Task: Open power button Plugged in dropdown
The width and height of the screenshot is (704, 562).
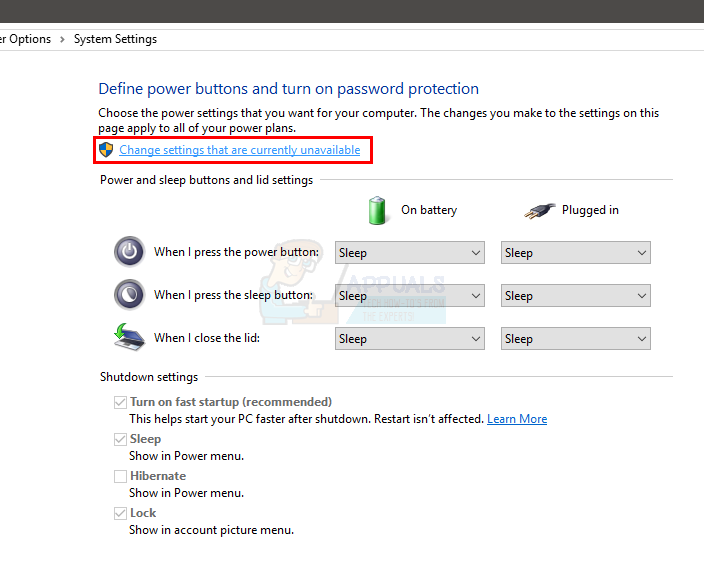Action: point(575,253)
